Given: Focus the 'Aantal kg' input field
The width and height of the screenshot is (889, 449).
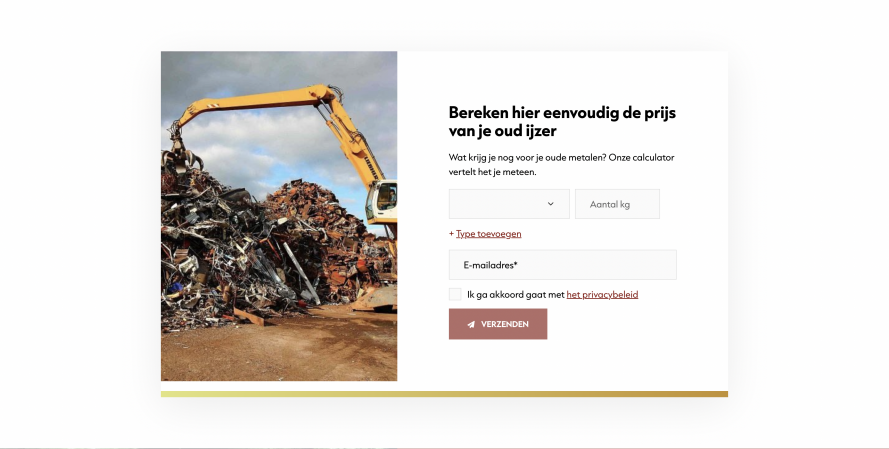Looking at the screenshot, I should click(x=617, y=204).
